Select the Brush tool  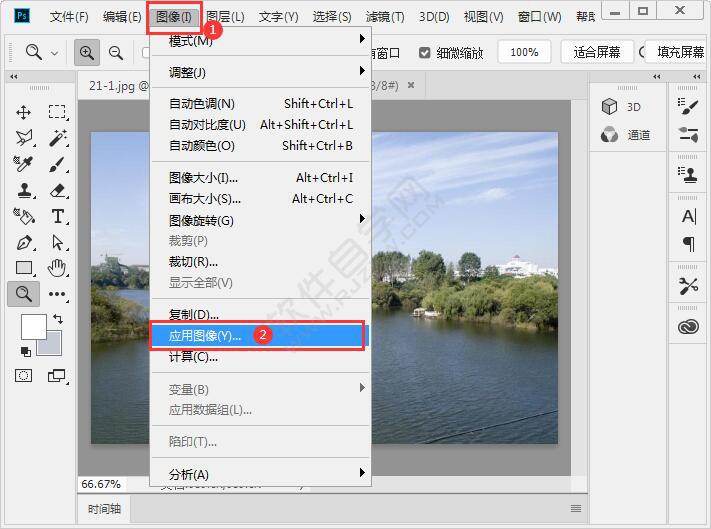tap(58, 164)
